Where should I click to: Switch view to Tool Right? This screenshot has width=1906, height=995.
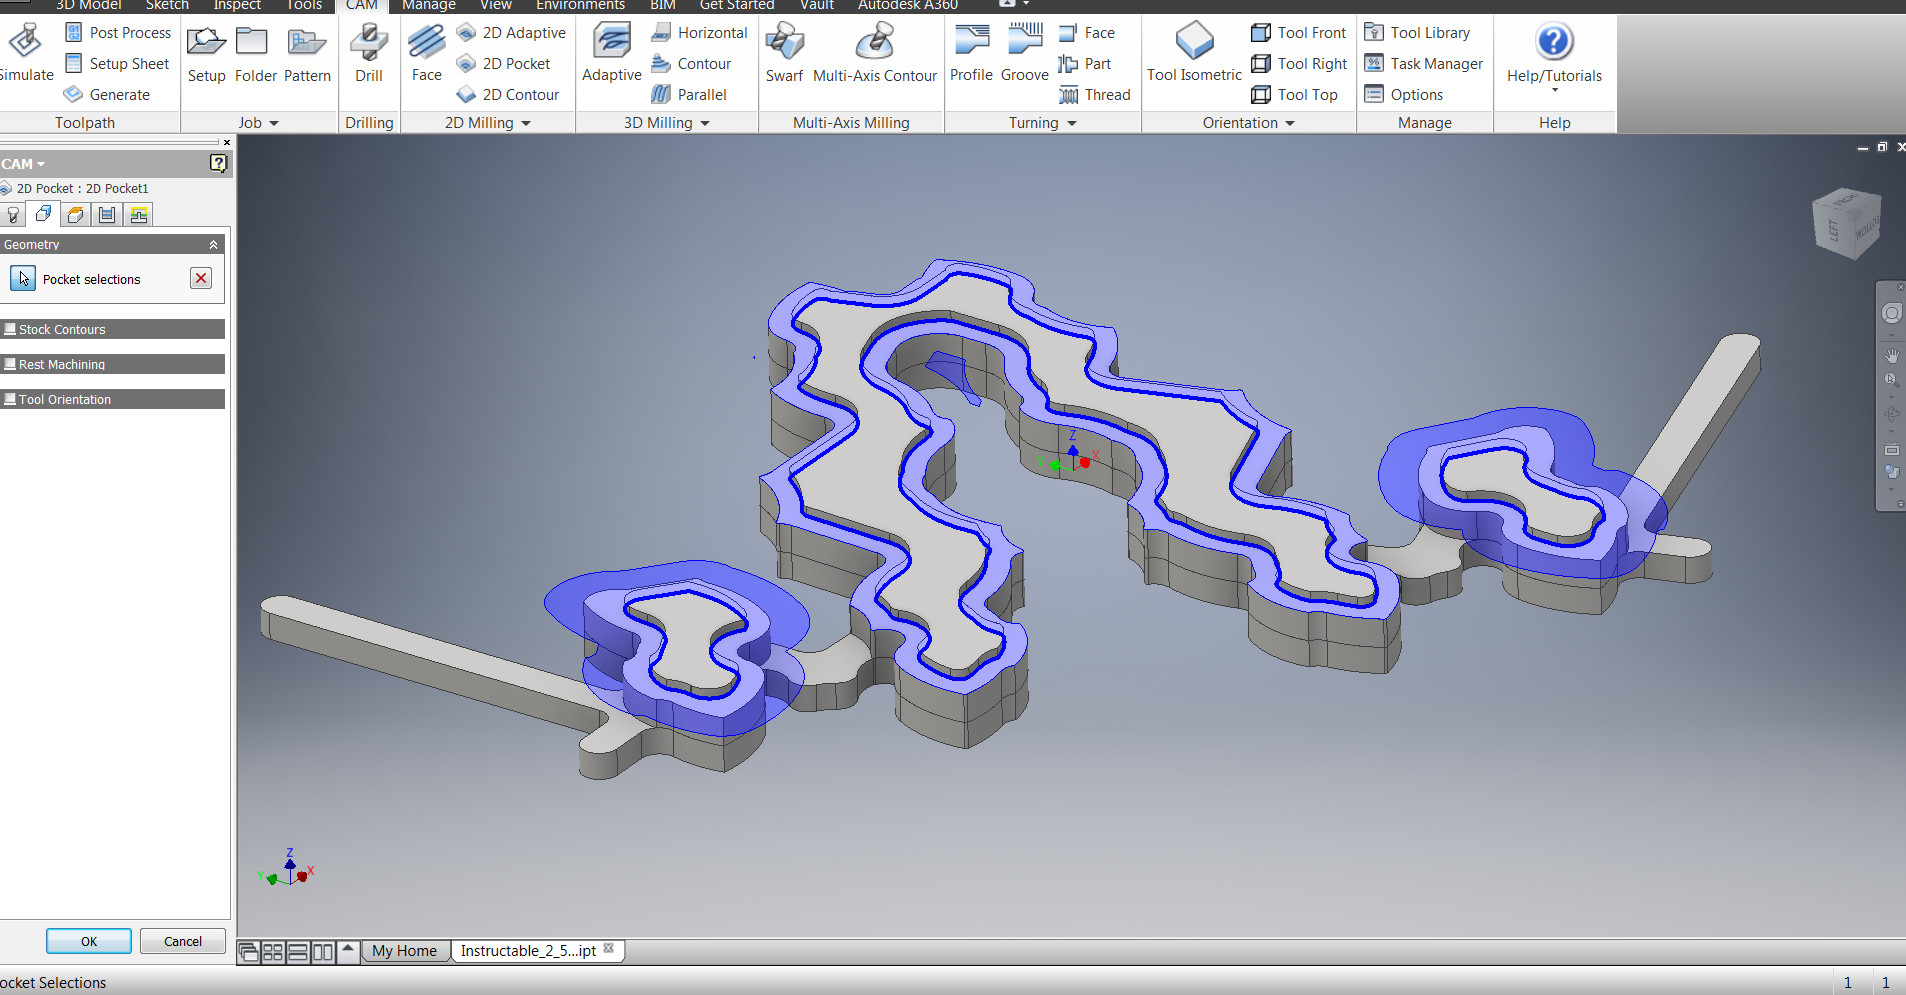click(1299, 63)
